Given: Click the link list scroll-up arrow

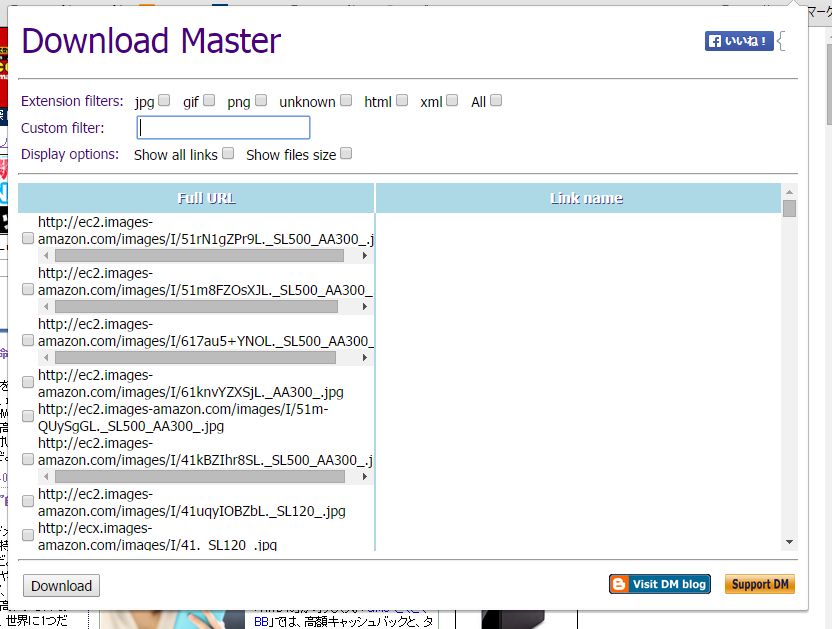Looking at the screenshot, I should tap(790, 192).
